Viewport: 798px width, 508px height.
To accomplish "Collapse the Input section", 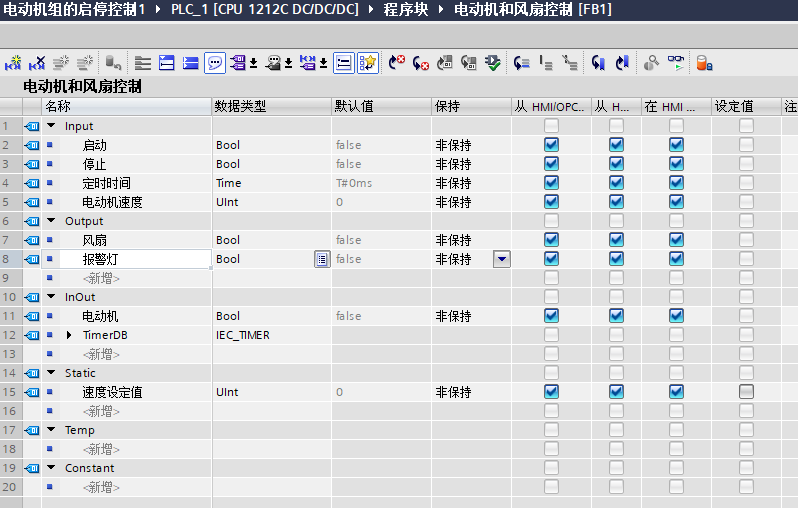I will 51,126.
